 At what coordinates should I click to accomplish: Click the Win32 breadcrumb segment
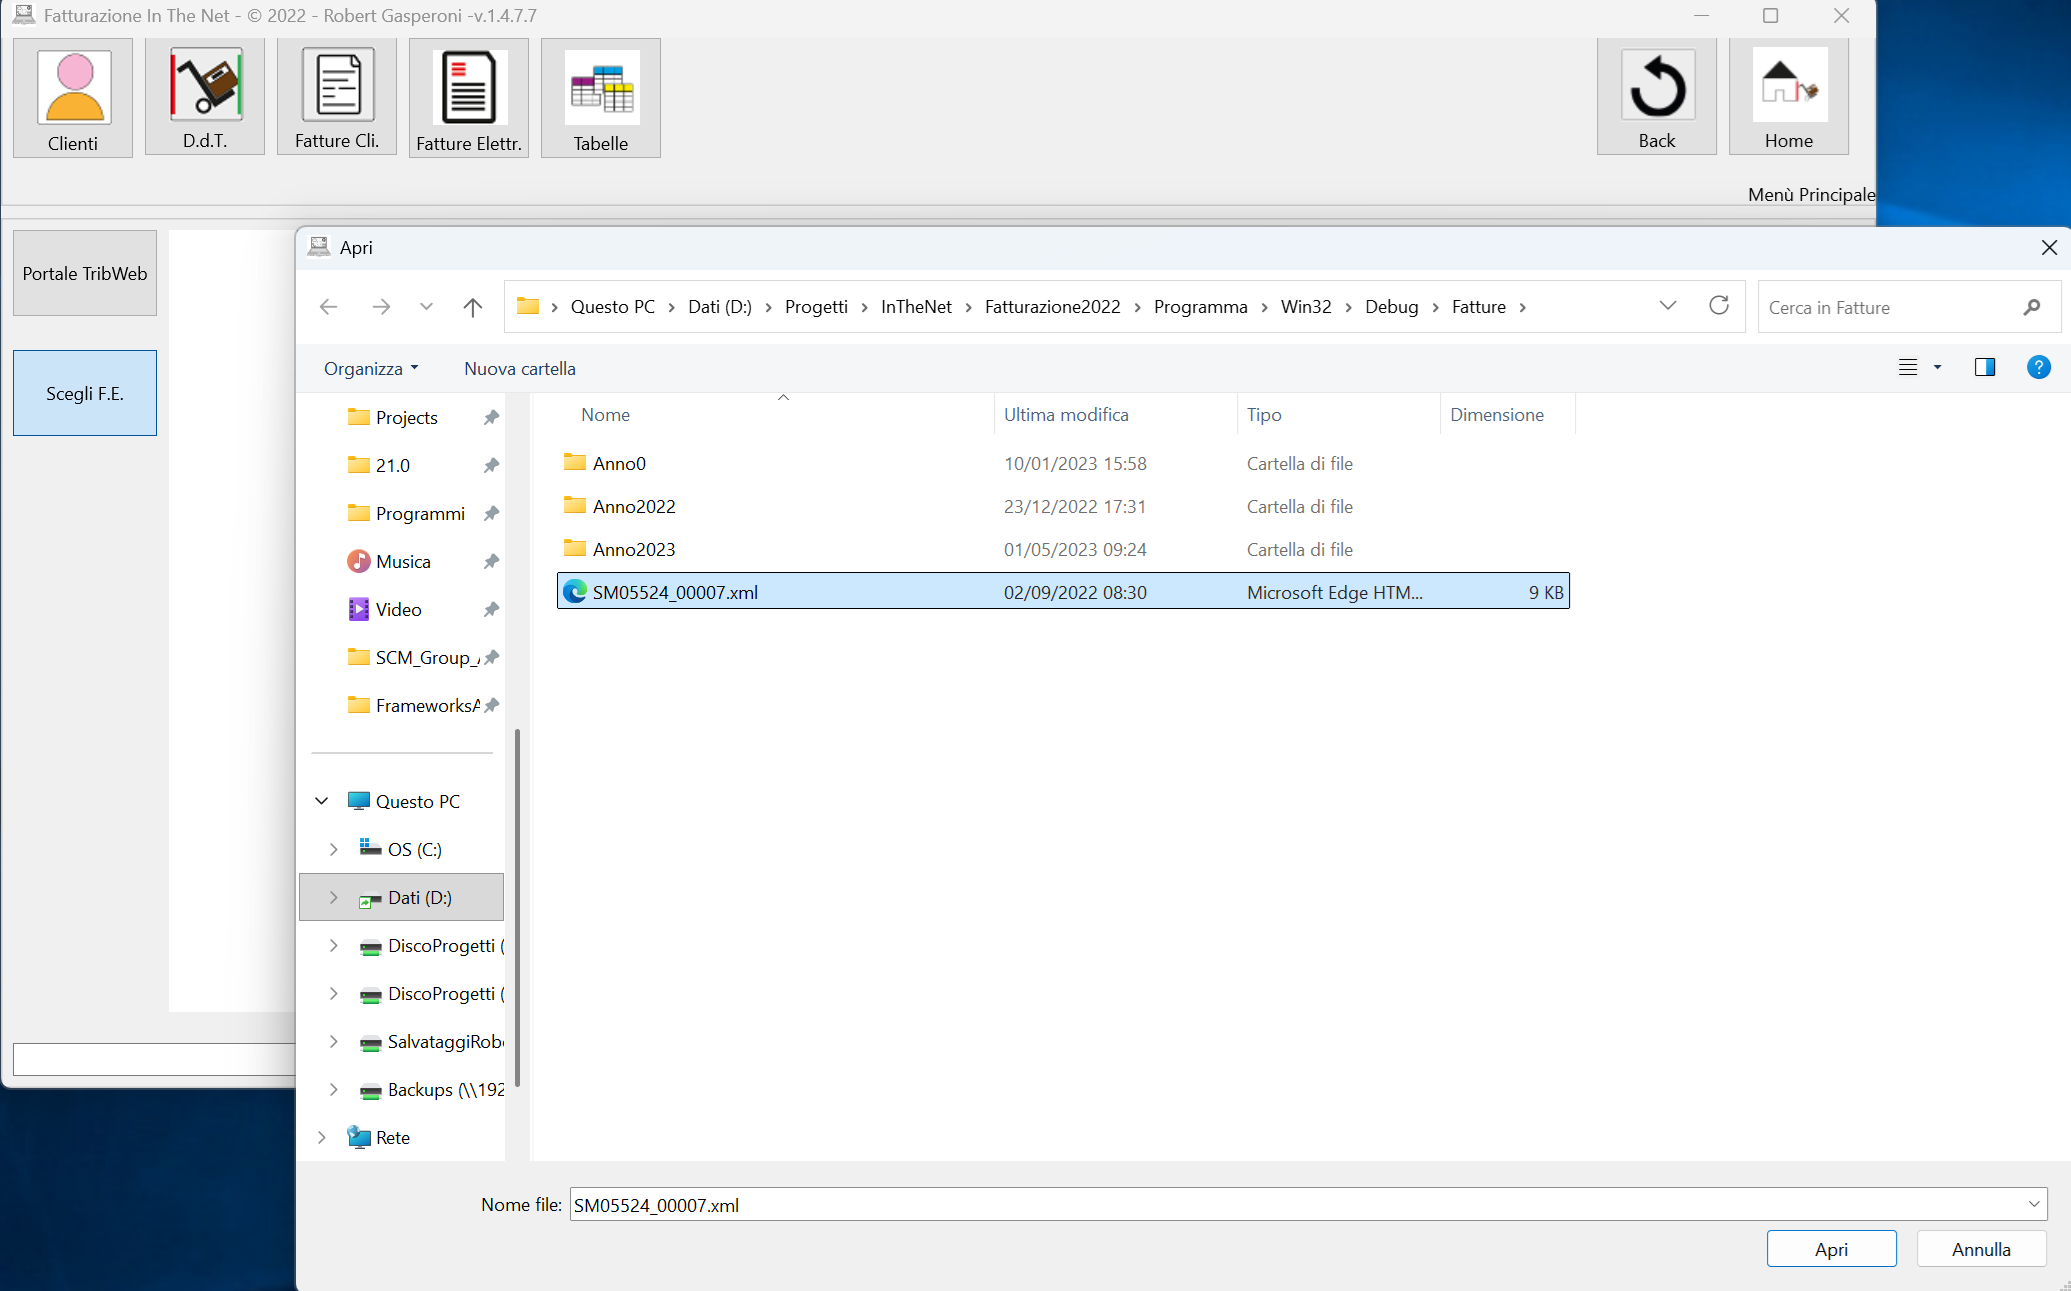point(1305,306)
